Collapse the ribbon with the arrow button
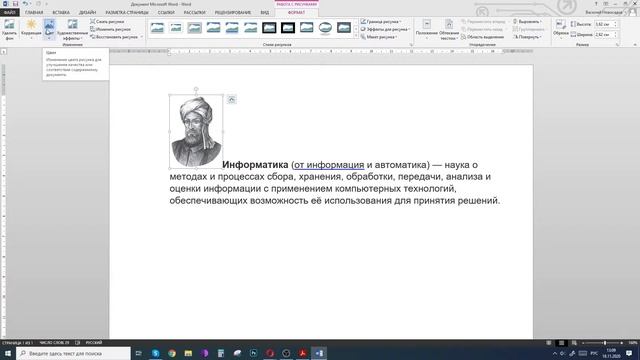 (635, 44)
